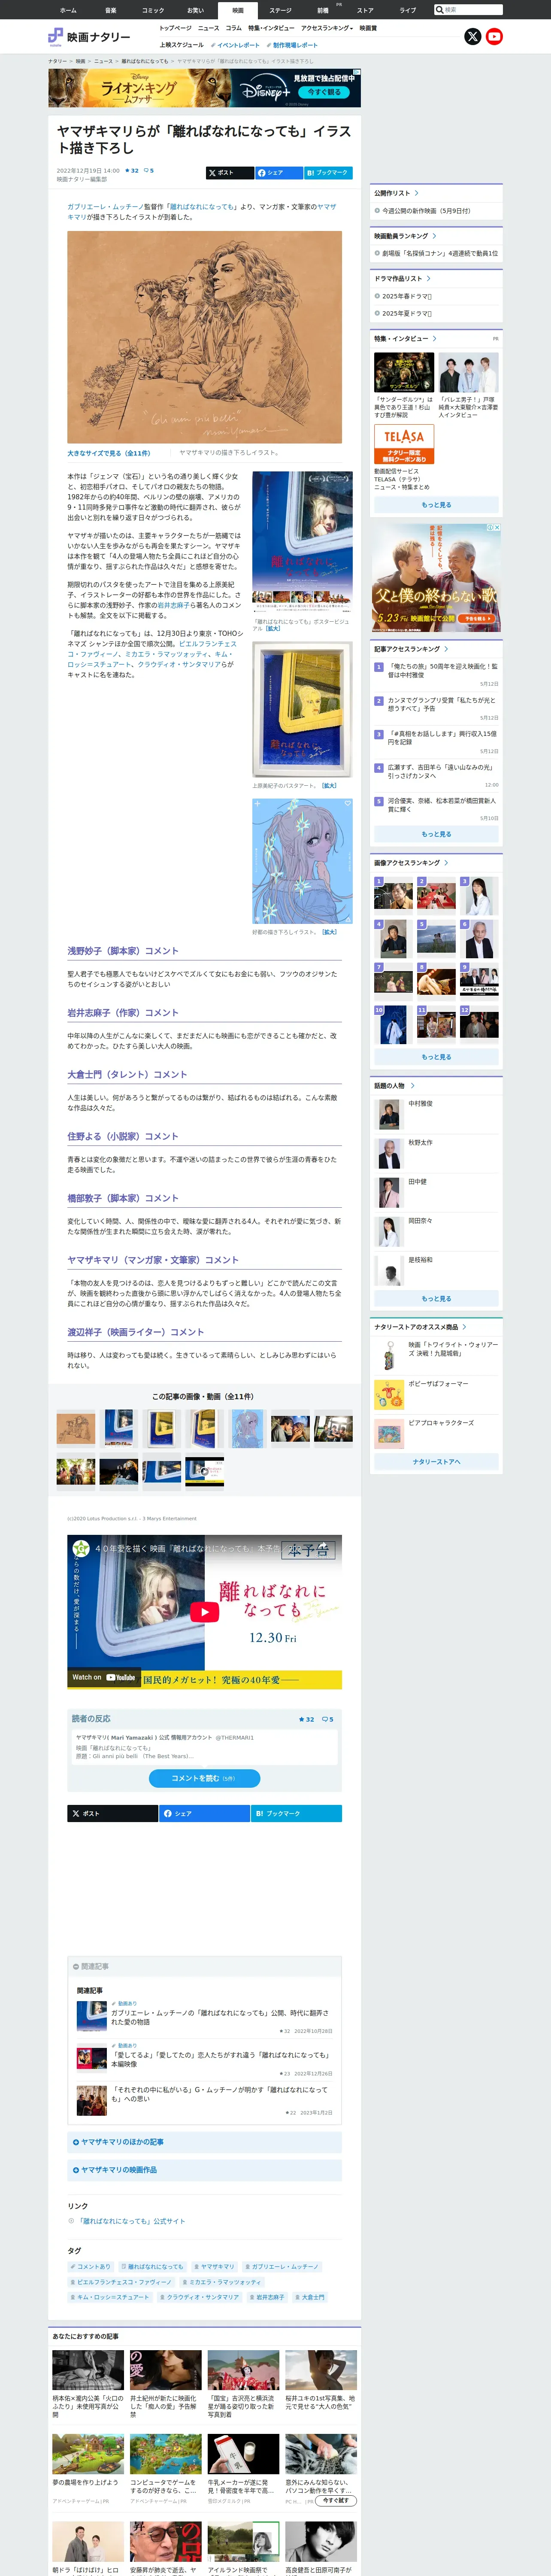This screenshot has height=2576, width=551.
Task: Click the search magnifier icon
Action: pyautogui.click(x=439, y=10)
